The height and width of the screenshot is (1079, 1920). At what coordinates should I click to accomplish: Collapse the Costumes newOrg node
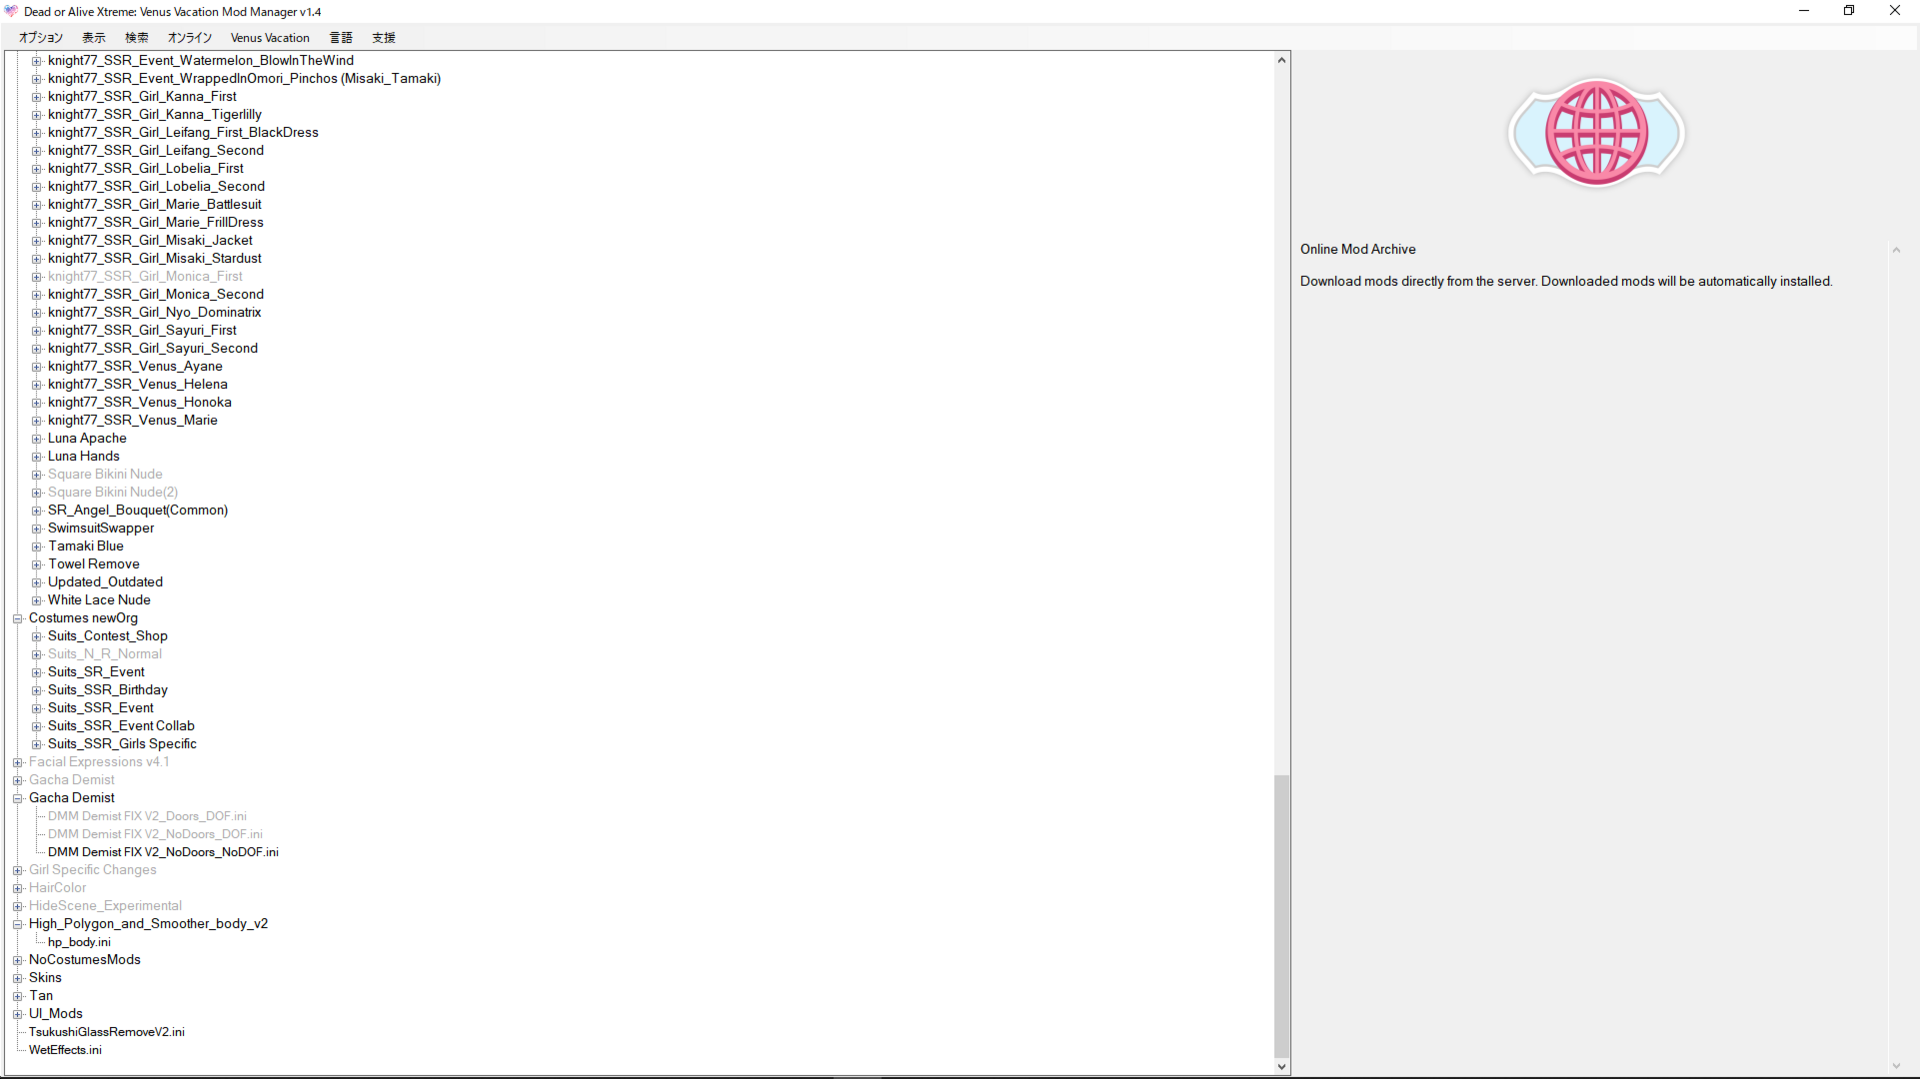point(18,618)
